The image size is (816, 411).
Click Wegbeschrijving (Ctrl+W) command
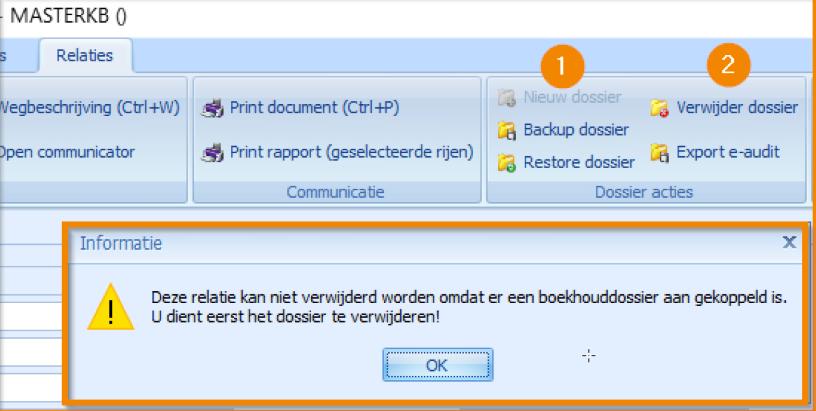click(88, 108)
